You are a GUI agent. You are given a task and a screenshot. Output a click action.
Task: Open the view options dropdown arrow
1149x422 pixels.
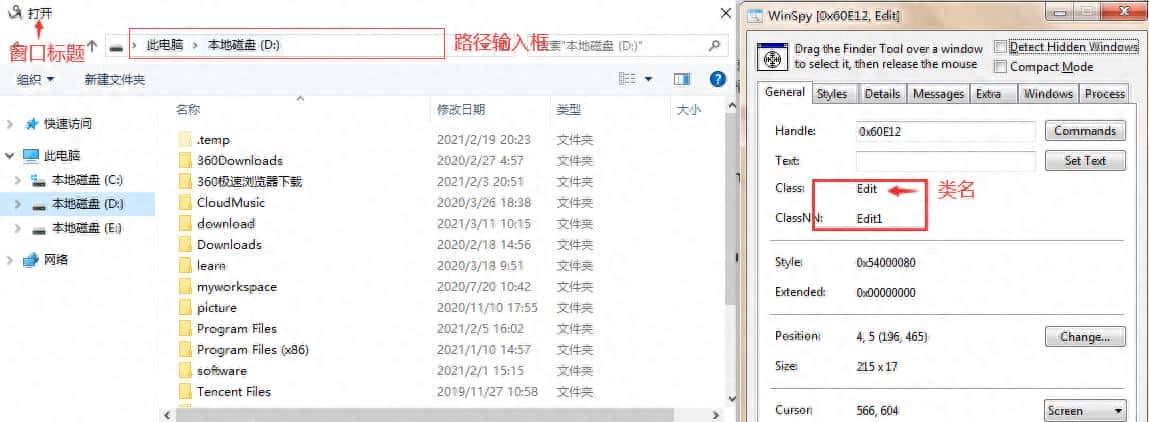click(649, 79)
